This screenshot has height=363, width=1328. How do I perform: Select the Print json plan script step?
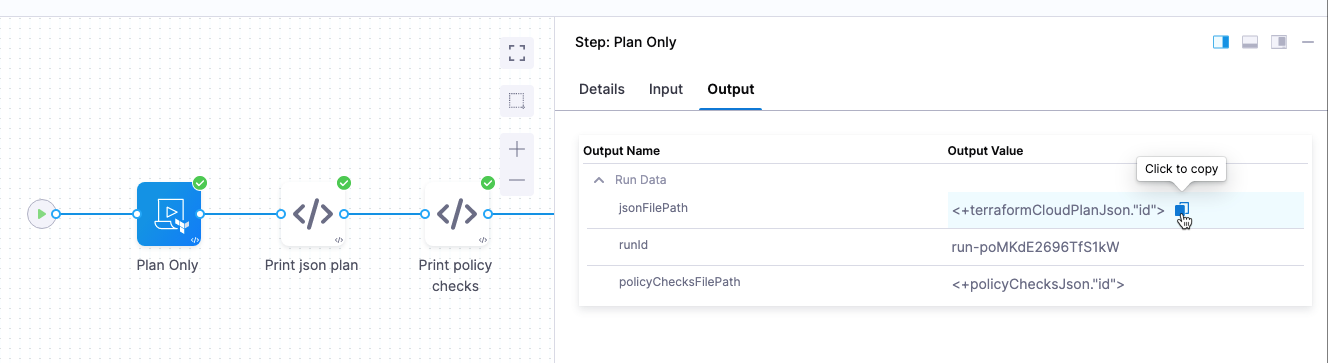click(x=312, y=214)
